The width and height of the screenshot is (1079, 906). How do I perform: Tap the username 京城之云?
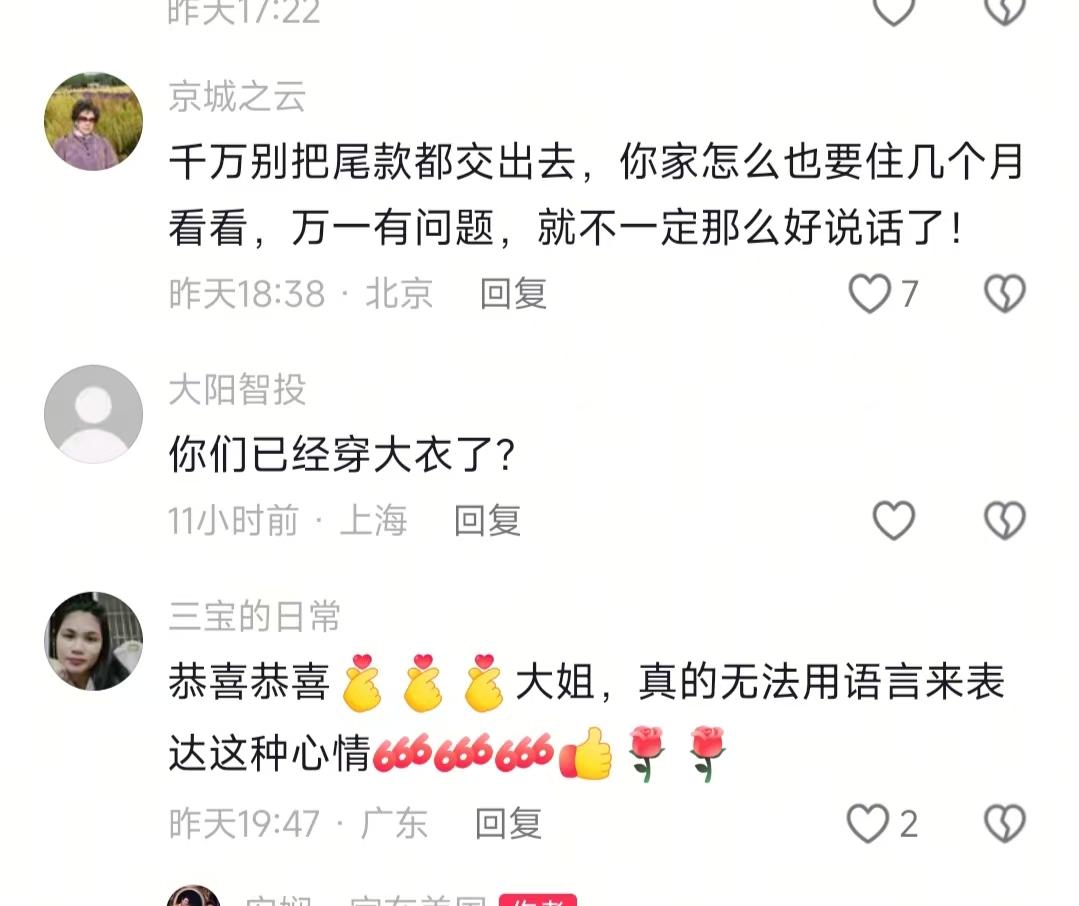click(x=237, y=96)
